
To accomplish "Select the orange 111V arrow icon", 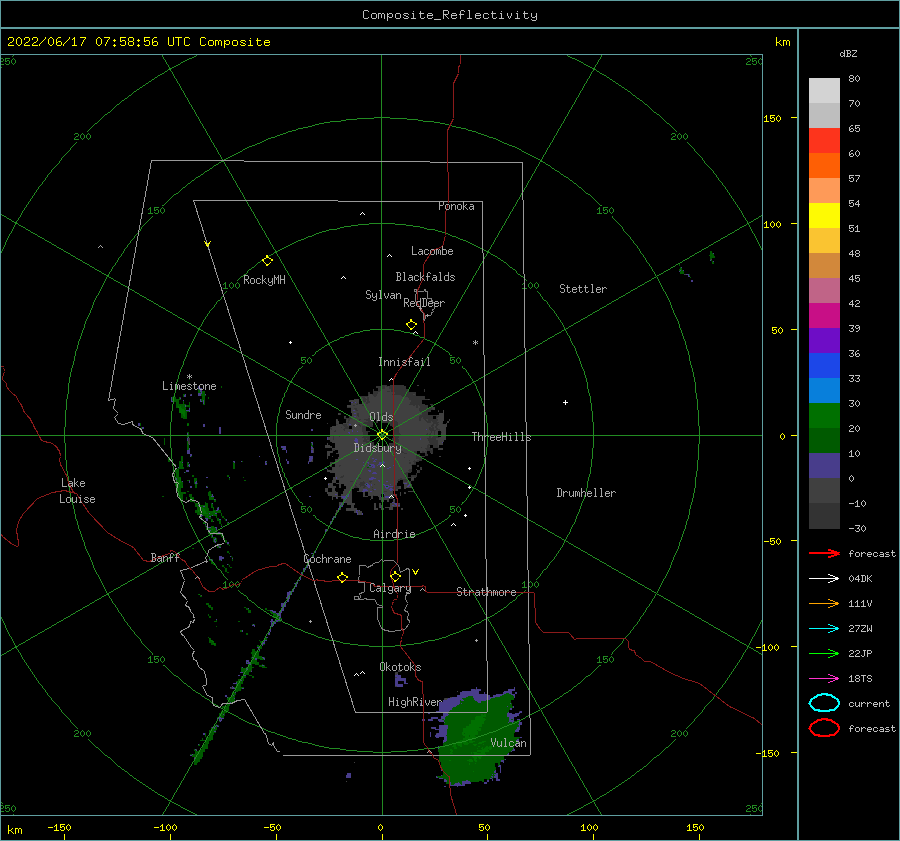I will 824,603.
